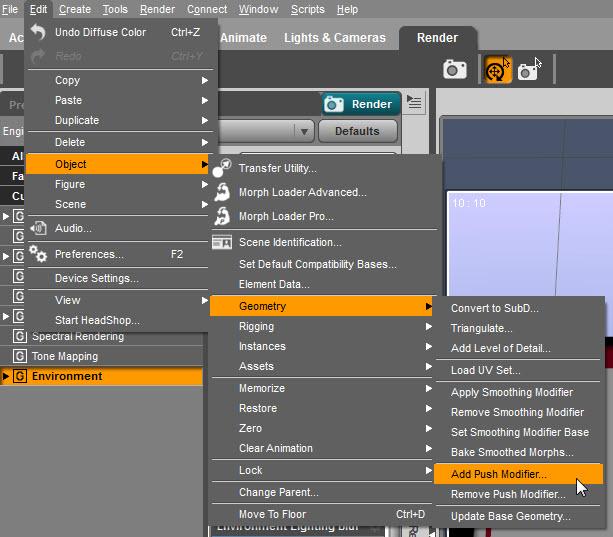
Task: Choose Bake Smoothed Morphs
Action: point(518,452)
